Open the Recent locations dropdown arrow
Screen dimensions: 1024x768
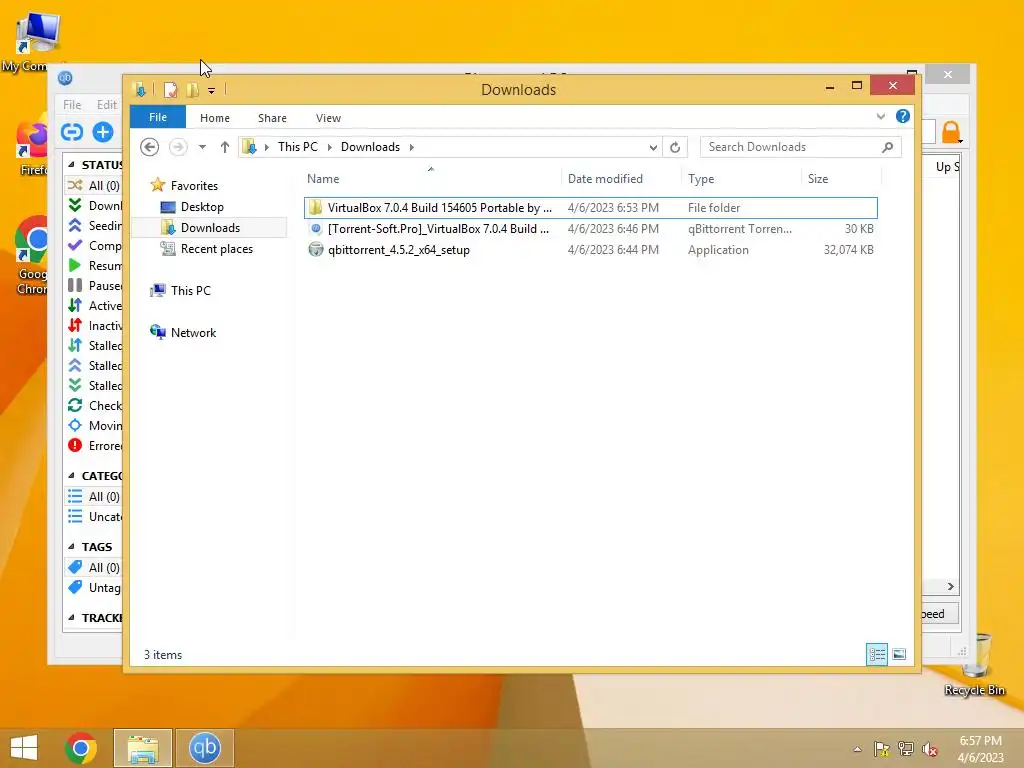click(202, 147)
